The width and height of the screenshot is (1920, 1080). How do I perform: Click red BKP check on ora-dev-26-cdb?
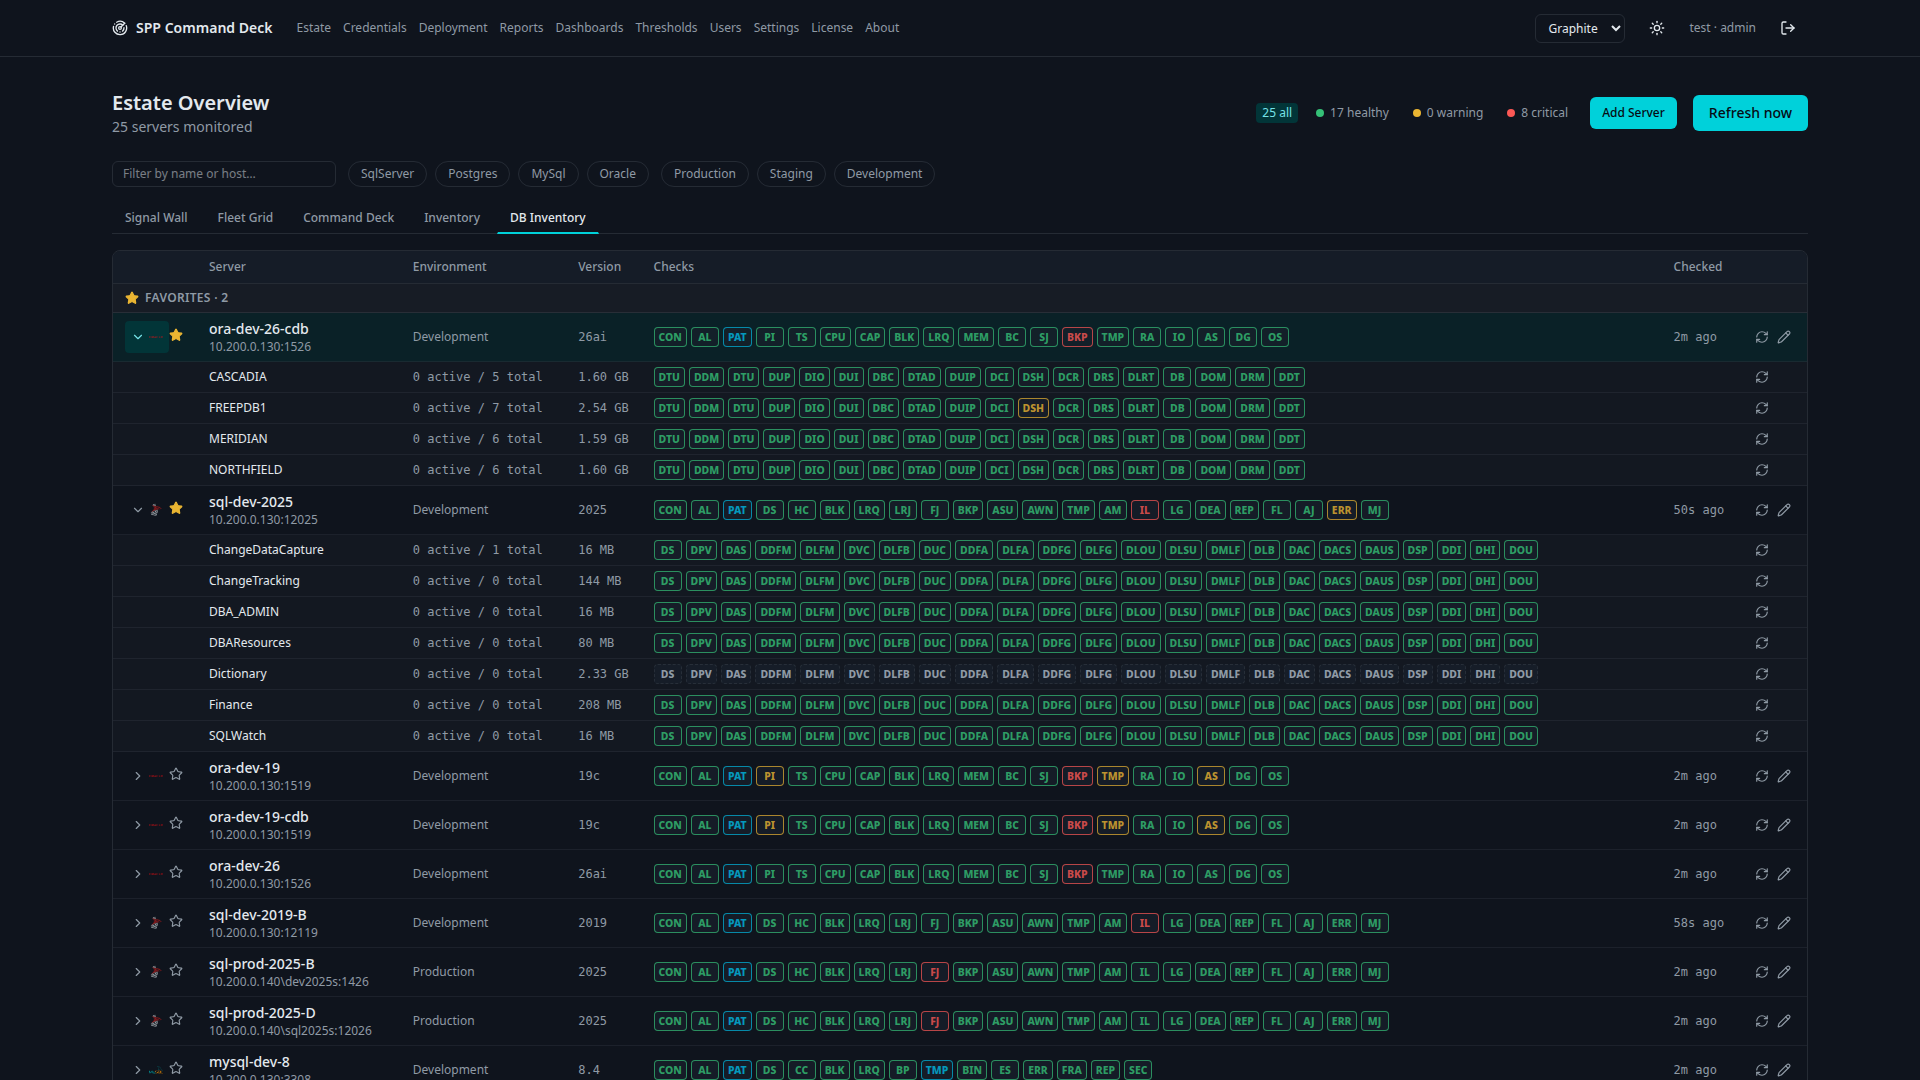pos(1077,337)
